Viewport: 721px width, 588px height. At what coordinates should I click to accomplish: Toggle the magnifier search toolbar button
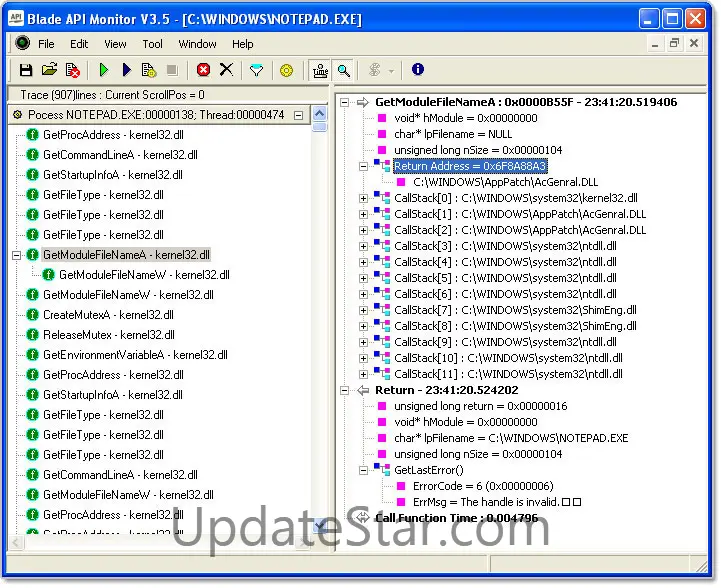pos(343,70)
